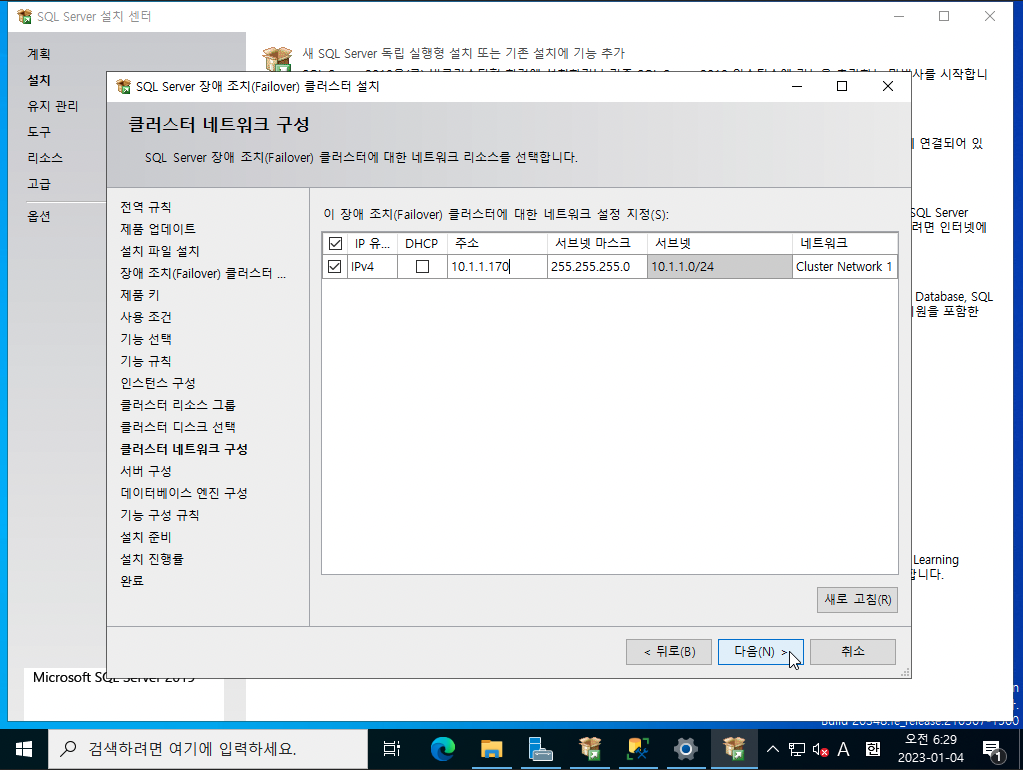Viewport: 1023px width, 770px height.
Task: Click the 데이터베이스 엔진 구성 wizard step
Action: tap(184, 493)
